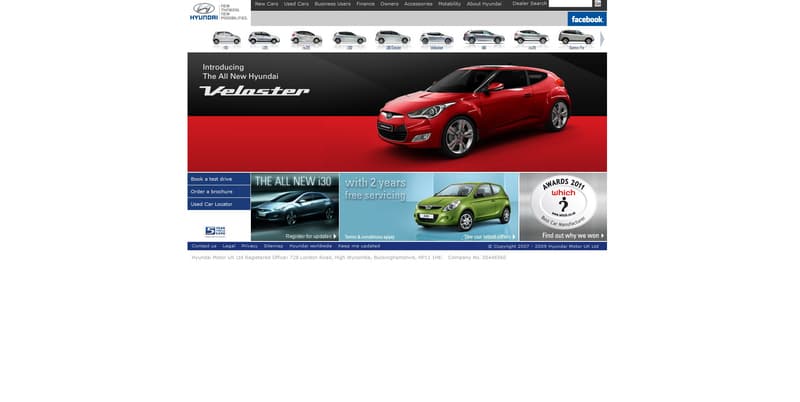Click the Hyundai logo
This screenshot has width=800, height=402.
coord(204,11)
